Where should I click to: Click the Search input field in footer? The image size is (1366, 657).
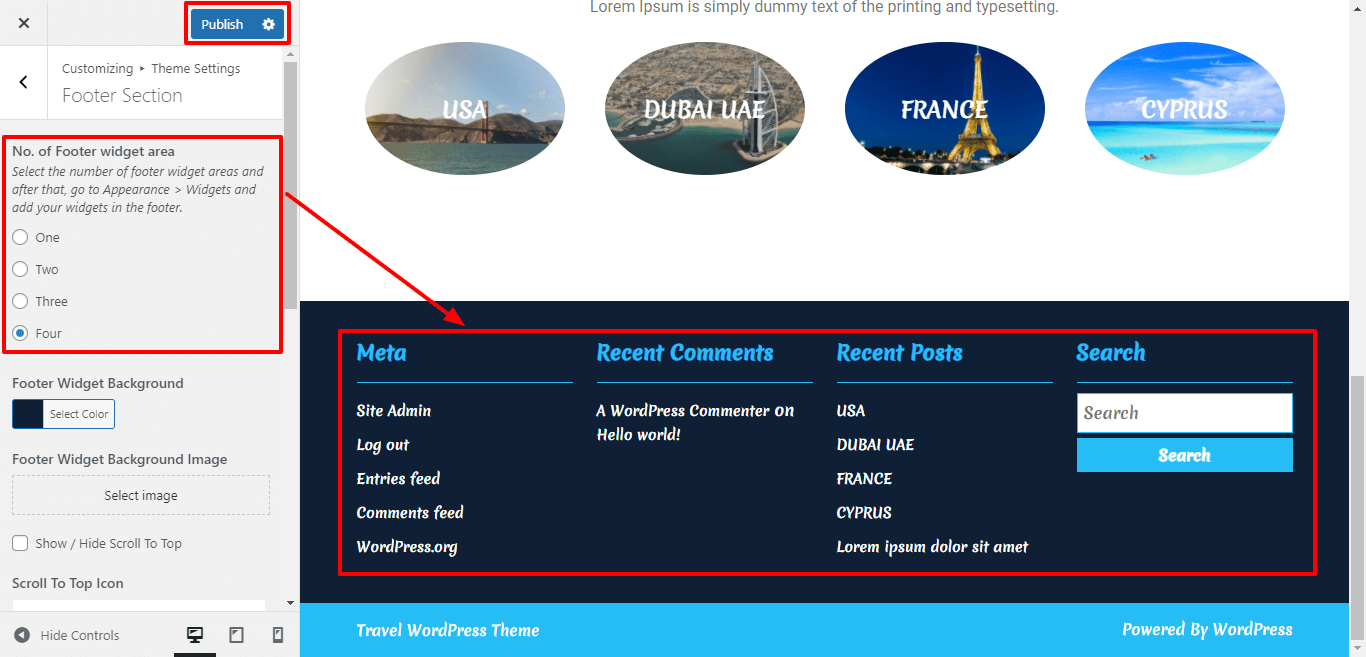point(1184,413)
